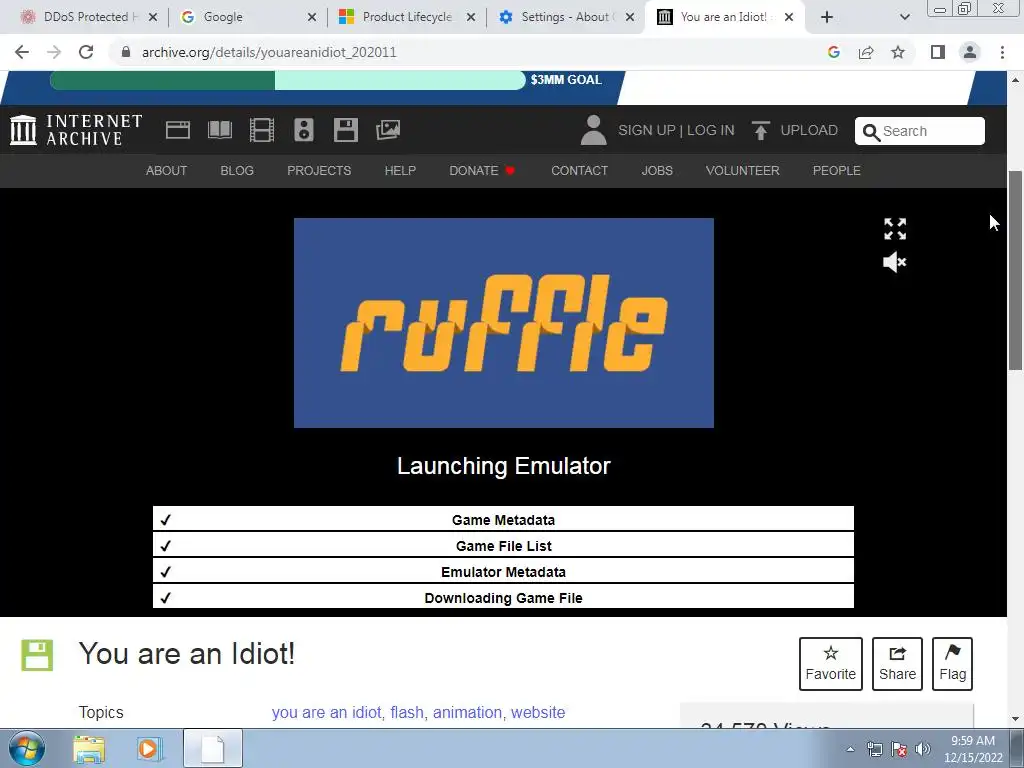The width and height of the screenshot is (1024, 768).
Task: Click the ABOUT menu link
Action: (167, 170)
